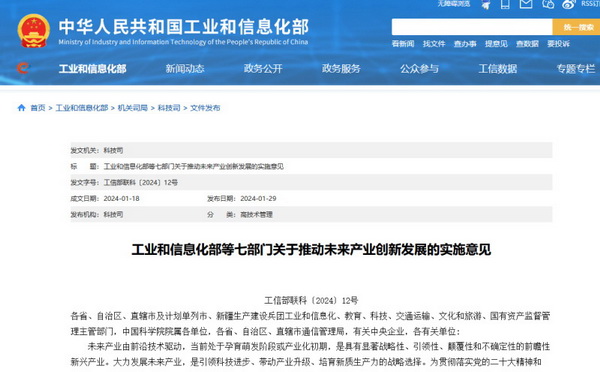This screenshot has width=600, height=372.
Task: Click the 发文机关 科技司 row
Action: [x=311, y=150]
